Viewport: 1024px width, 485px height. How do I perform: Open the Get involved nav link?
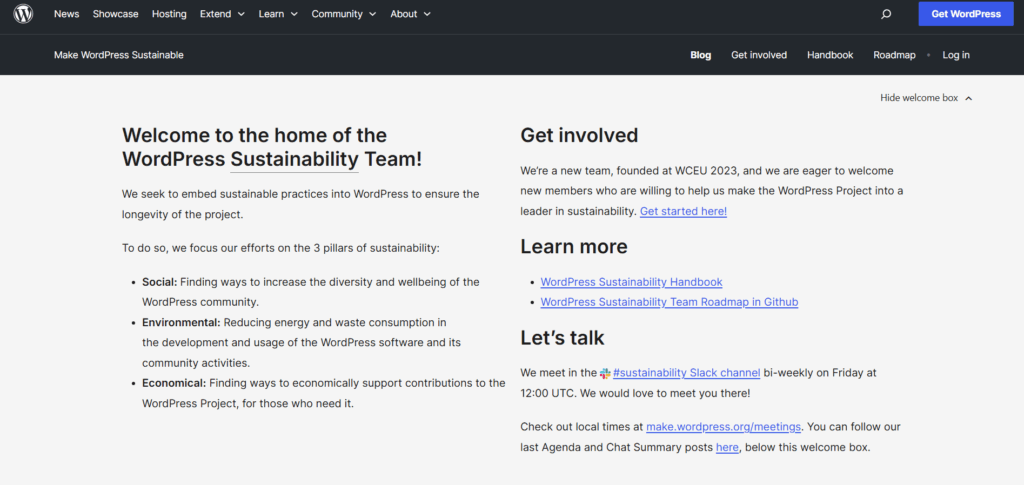tap(759, 55)
